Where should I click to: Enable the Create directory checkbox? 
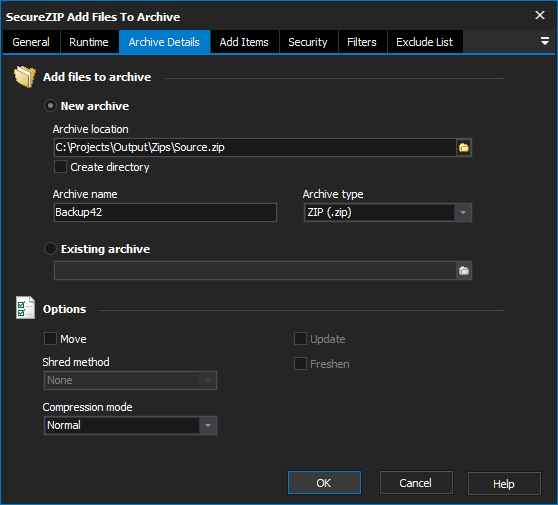[x=60, y=167]
